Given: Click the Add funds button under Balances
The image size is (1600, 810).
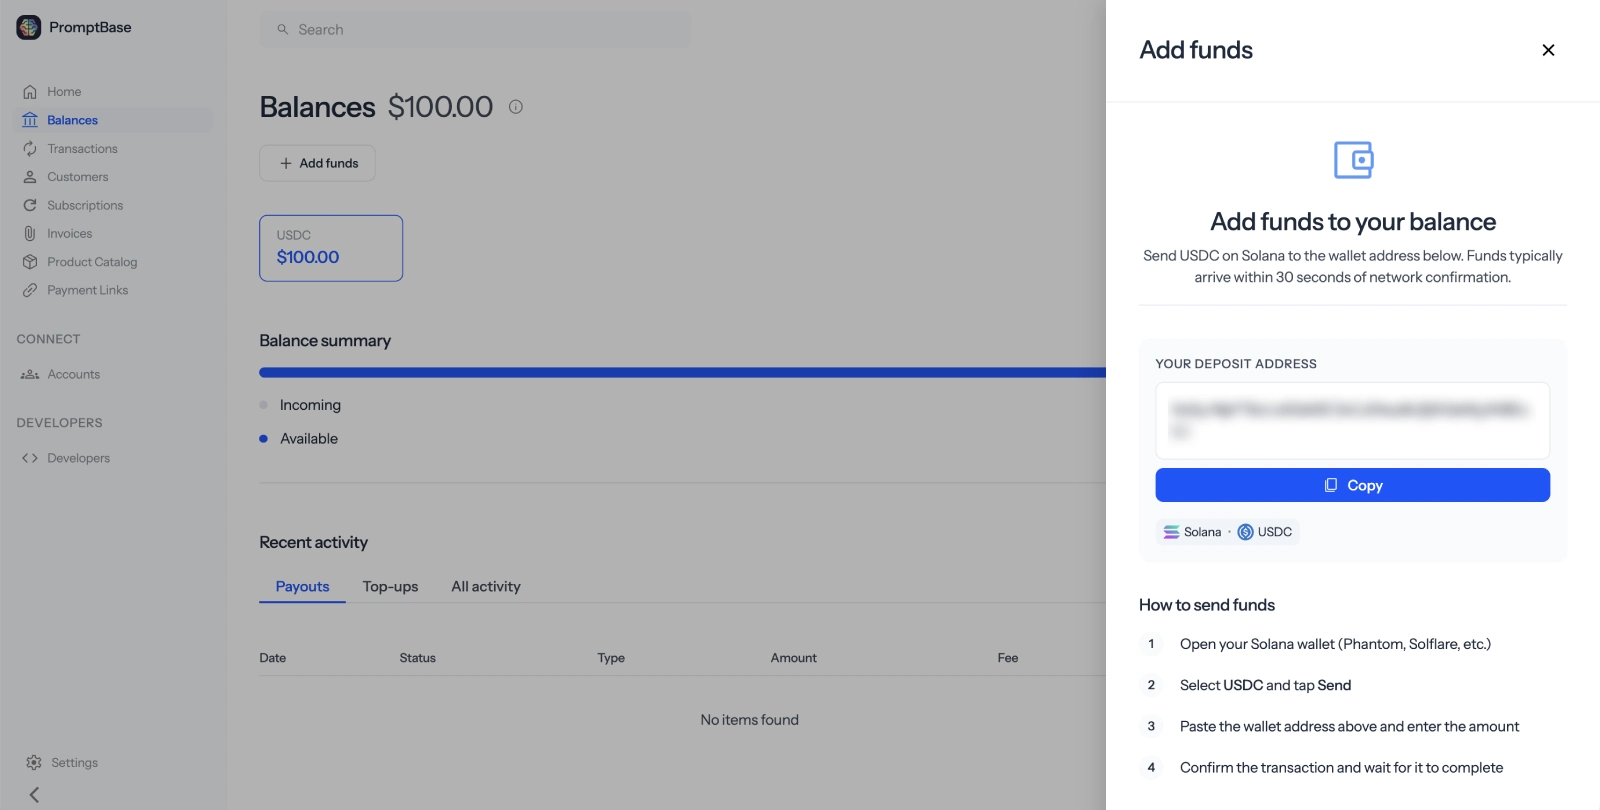Looking at the screenshot, I should click(317, 163).
